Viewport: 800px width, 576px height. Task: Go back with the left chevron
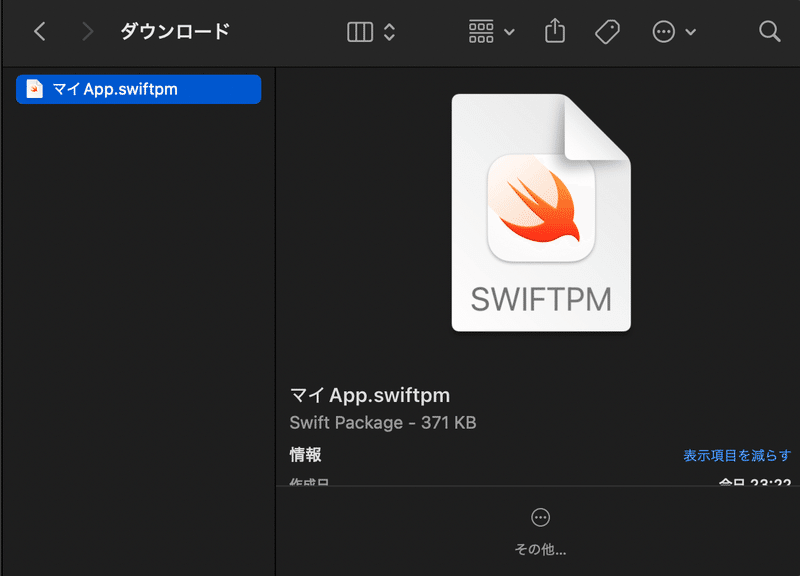tap(40, 32)
